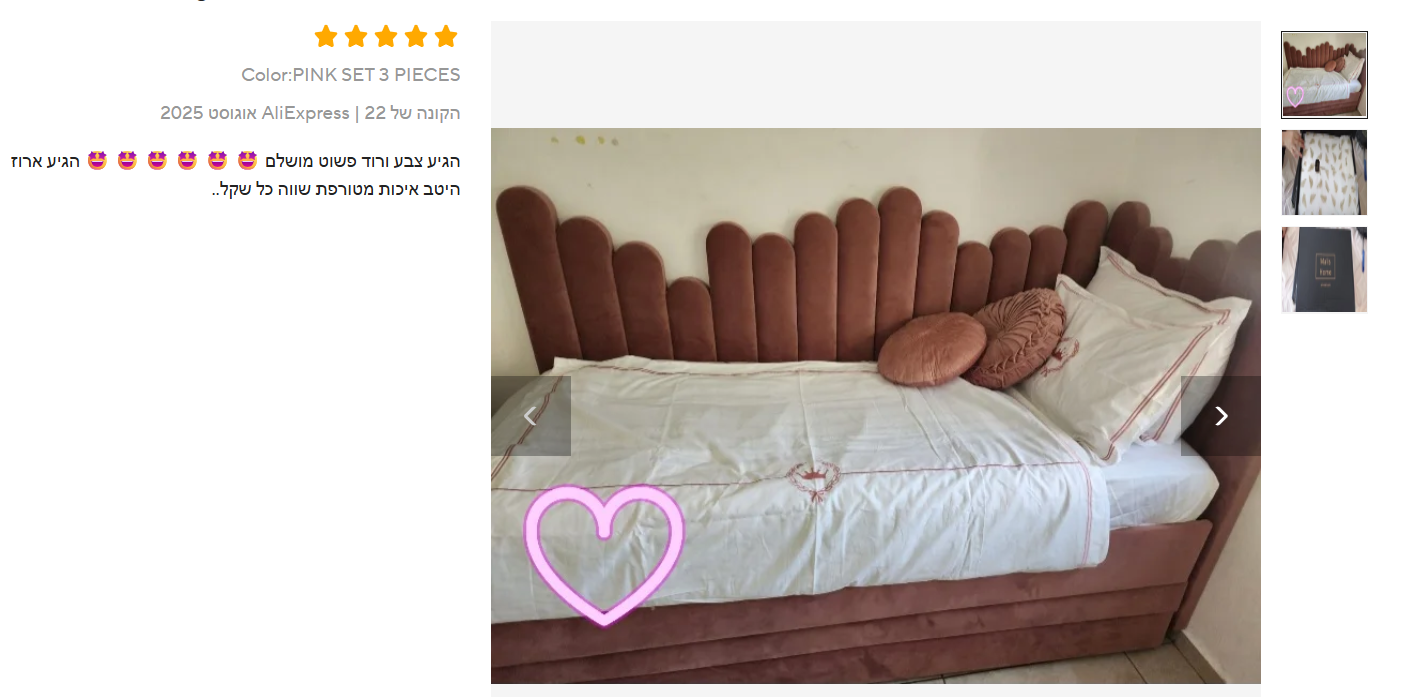This screenshot has width=1401, height=697.
Task: Select the black packaging box thumbnail
Action: click(1324, 269)
